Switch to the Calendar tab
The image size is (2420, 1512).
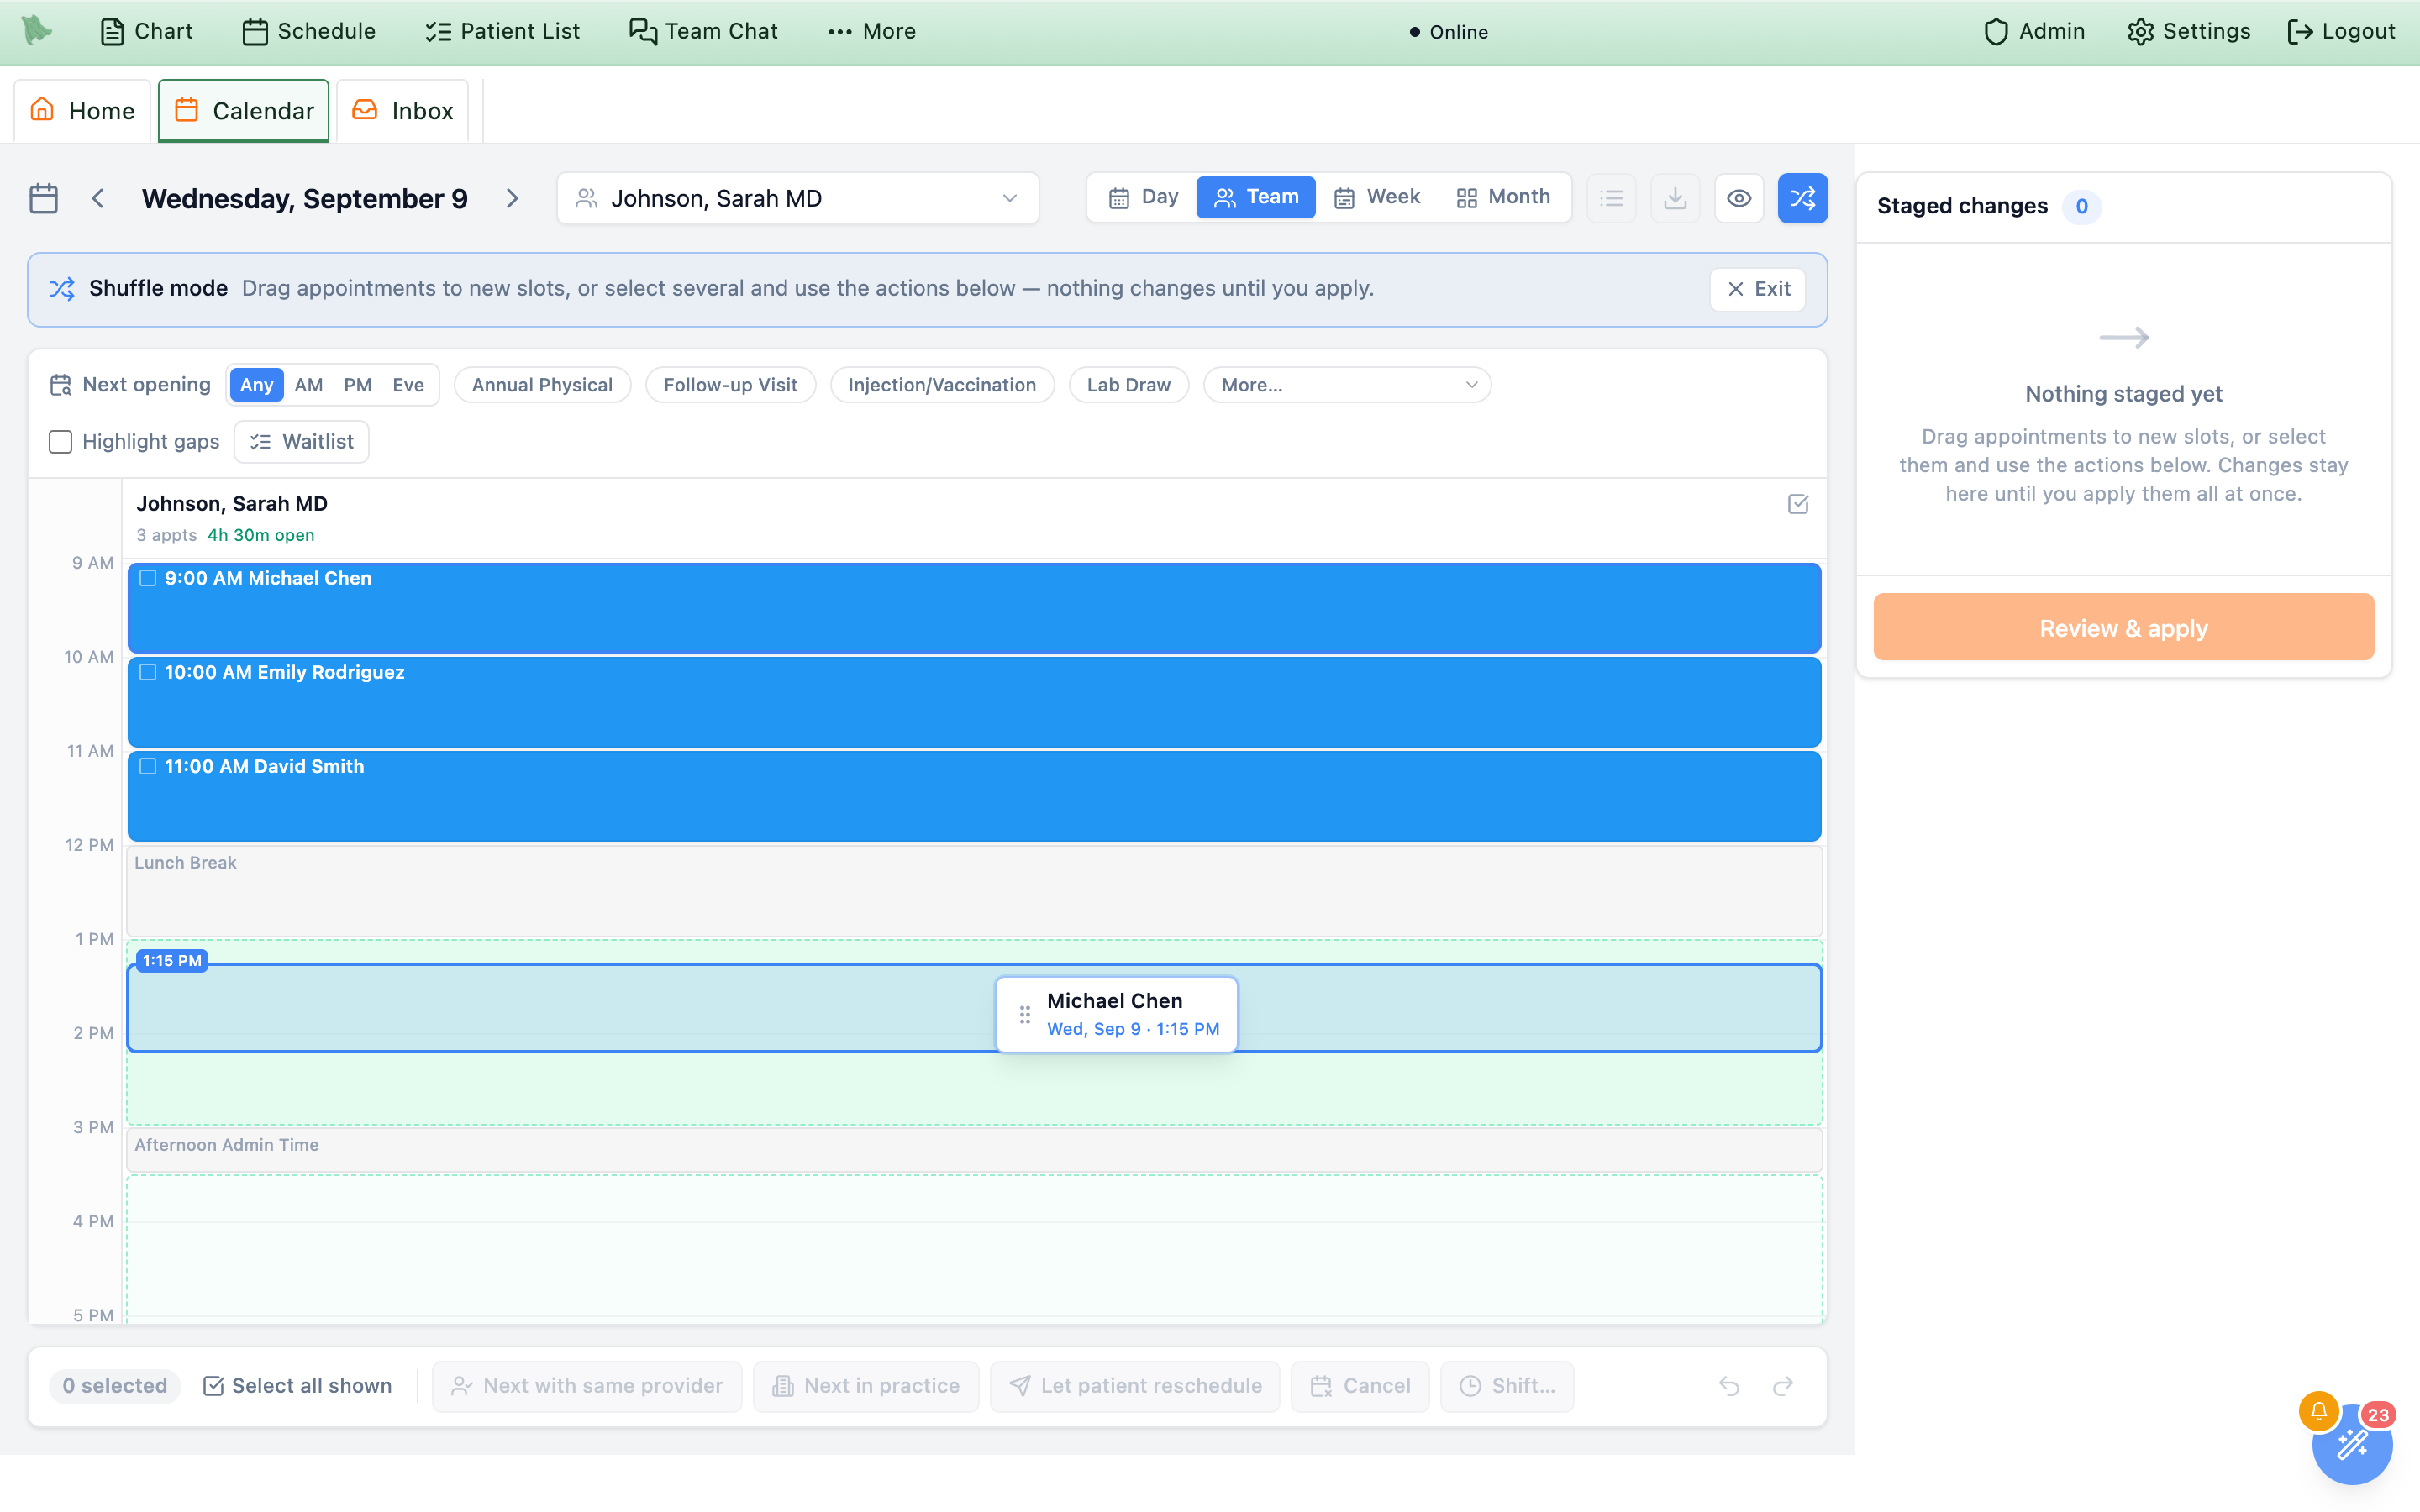(244, 110)
